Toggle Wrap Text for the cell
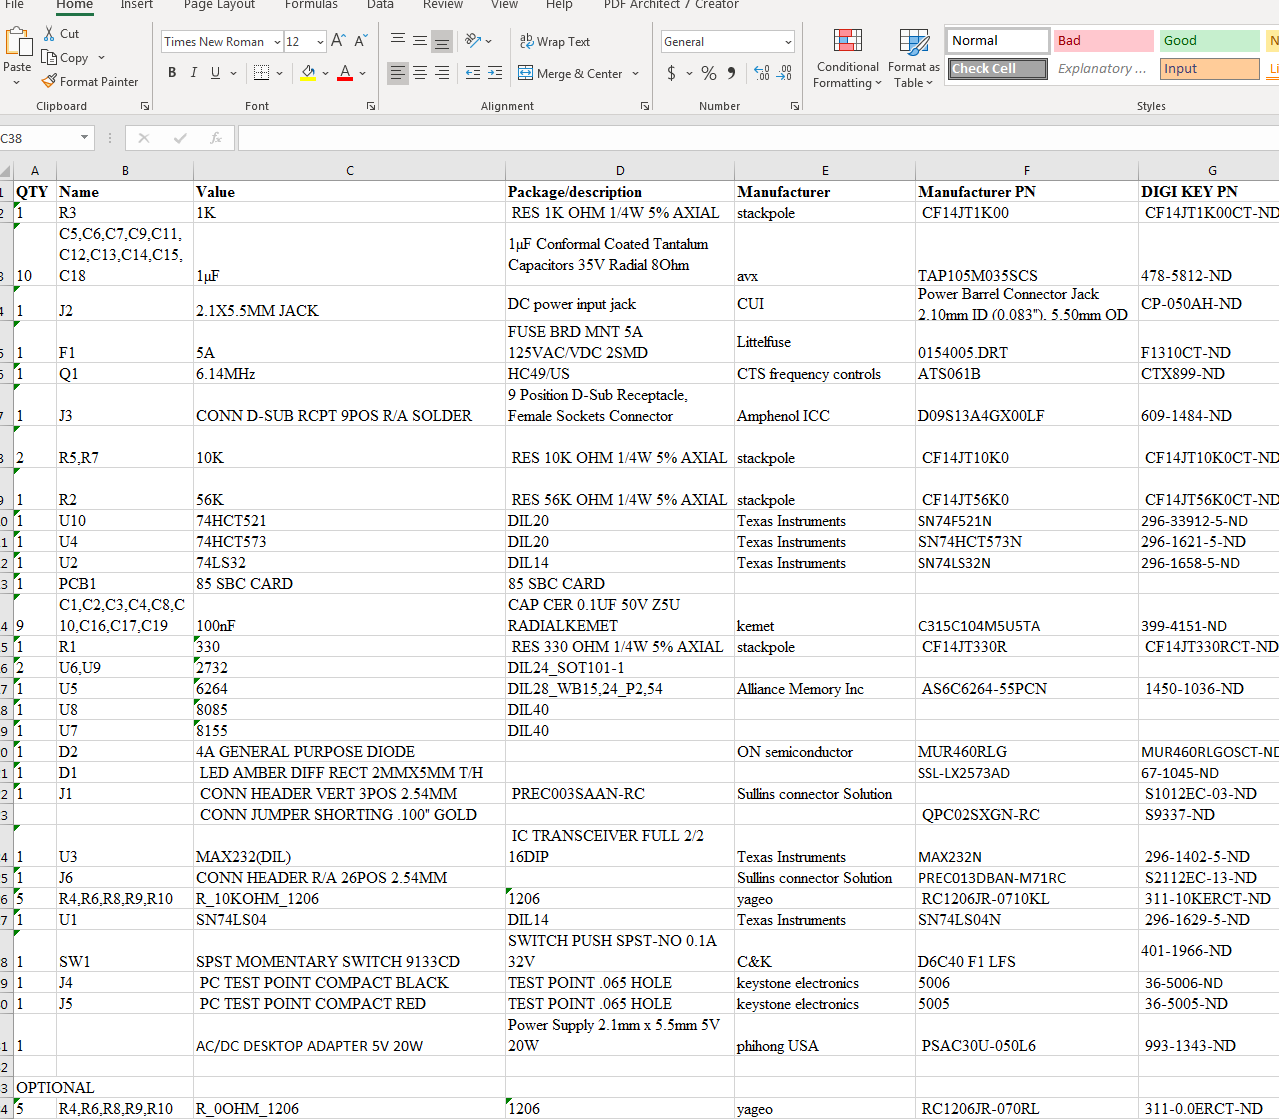 [x=555, y=41]
